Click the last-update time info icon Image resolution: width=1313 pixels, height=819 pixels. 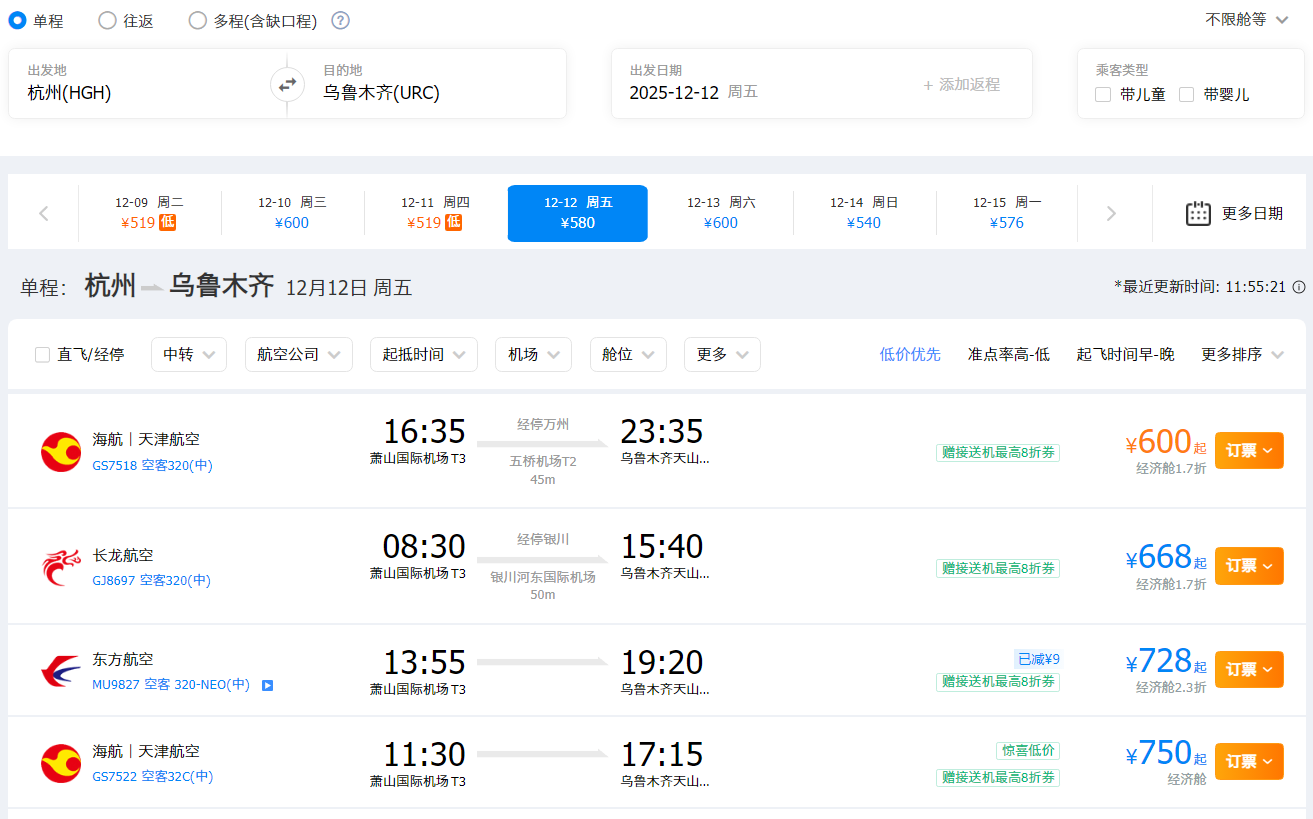(x=1299, y=287)
